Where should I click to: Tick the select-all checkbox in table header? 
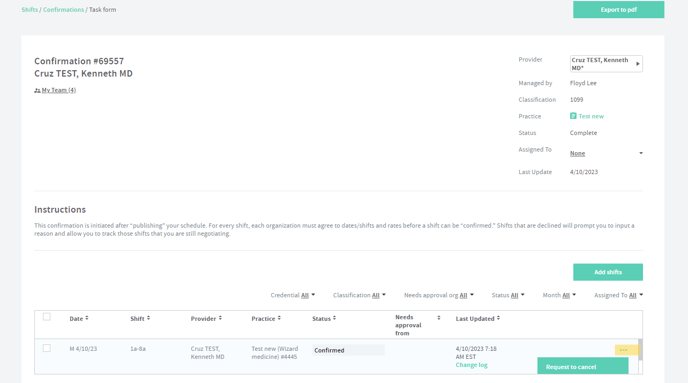tap(47, 317)
